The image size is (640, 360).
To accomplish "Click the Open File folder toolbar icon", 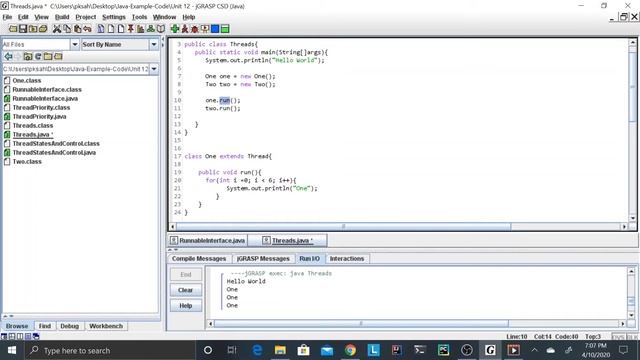I will tap(13, 29).
